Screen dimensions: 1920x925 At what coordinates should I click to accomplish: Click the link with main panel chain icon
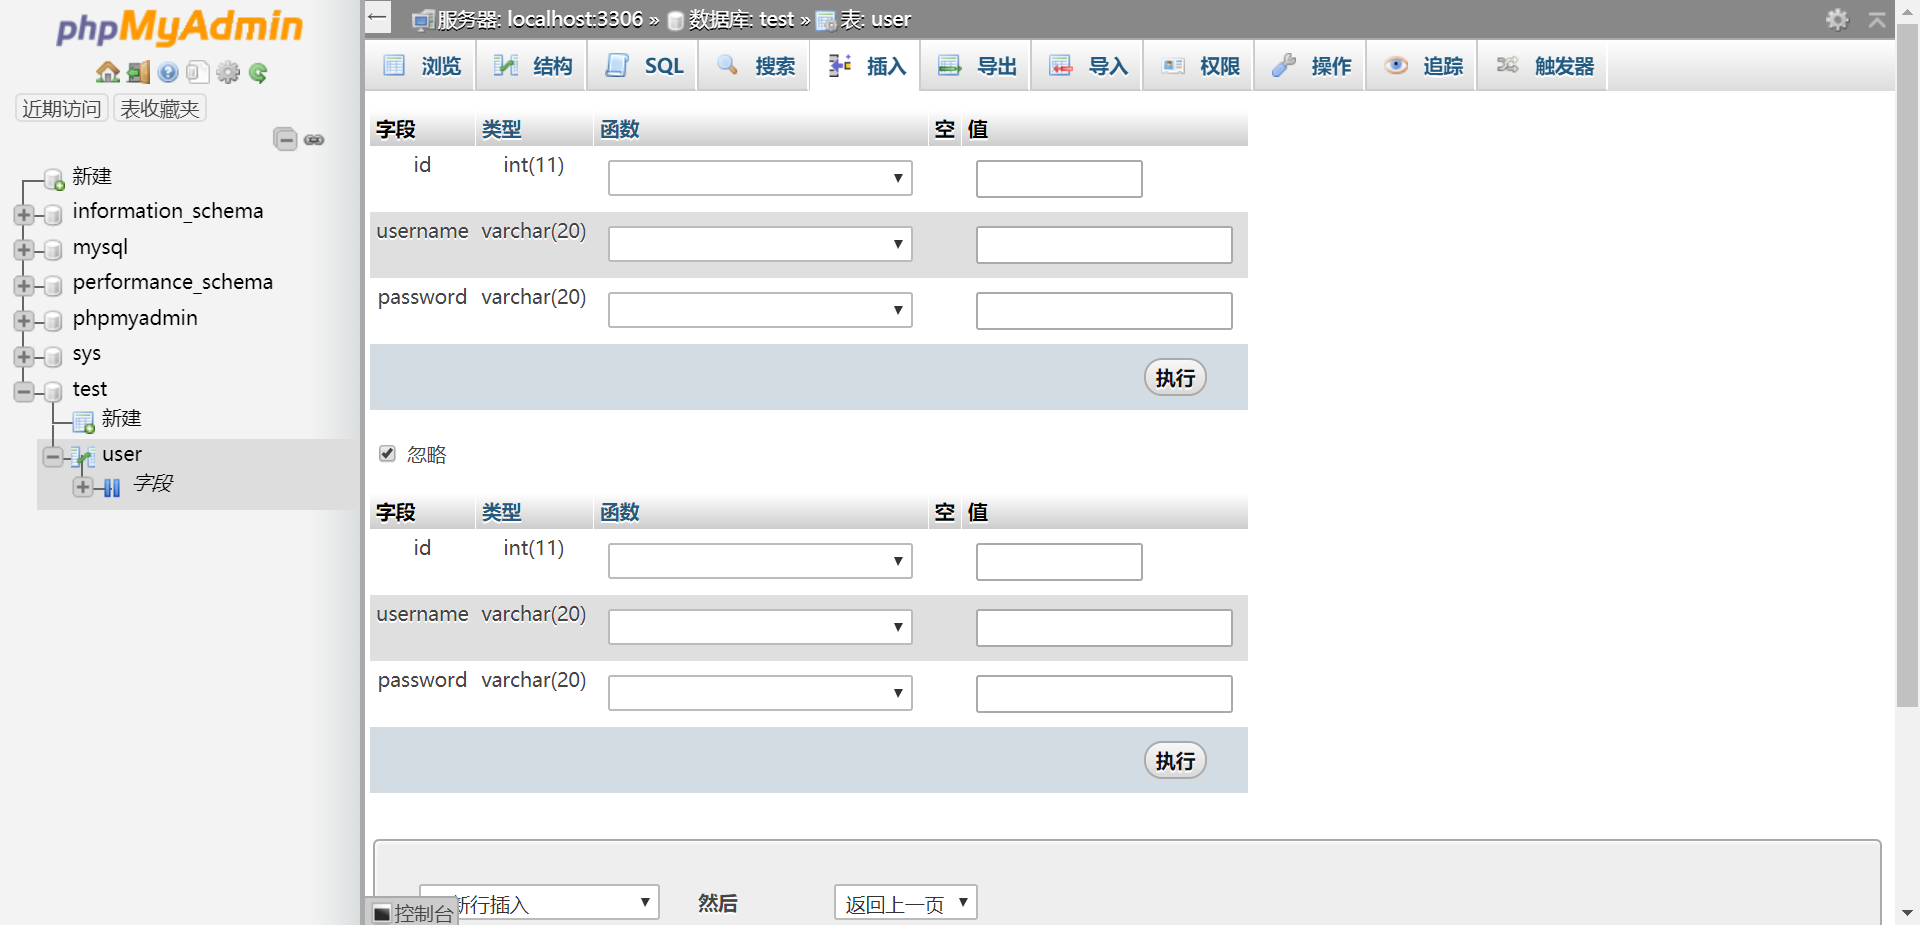pyautogui.click(x=314, y=140)
